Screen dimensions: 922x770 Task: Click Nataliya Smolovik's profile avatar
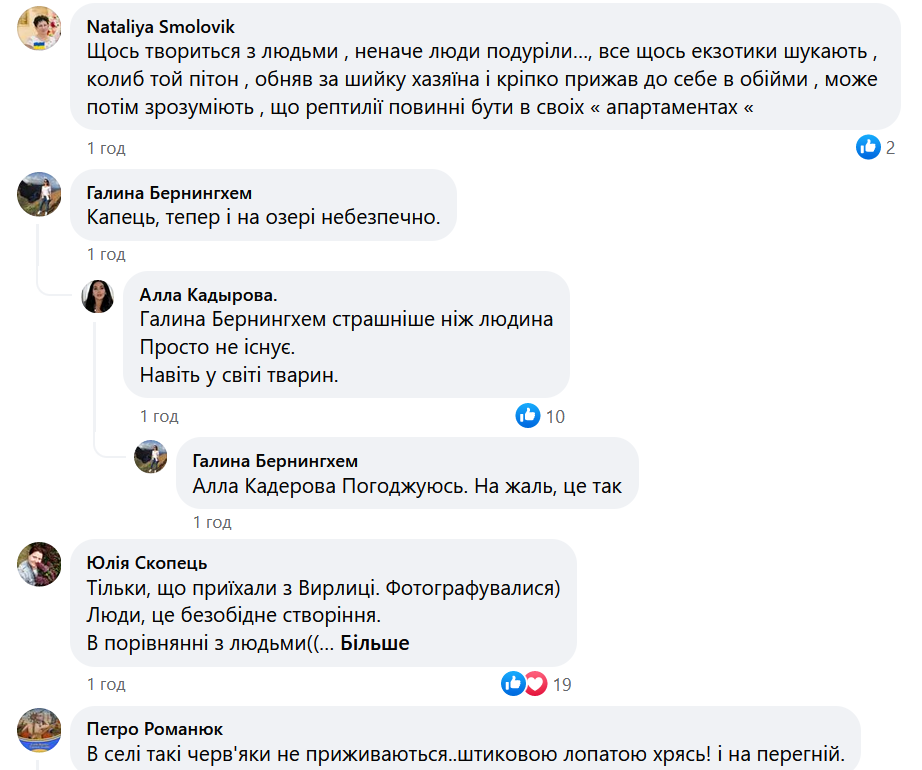click(x=40, y=28)
